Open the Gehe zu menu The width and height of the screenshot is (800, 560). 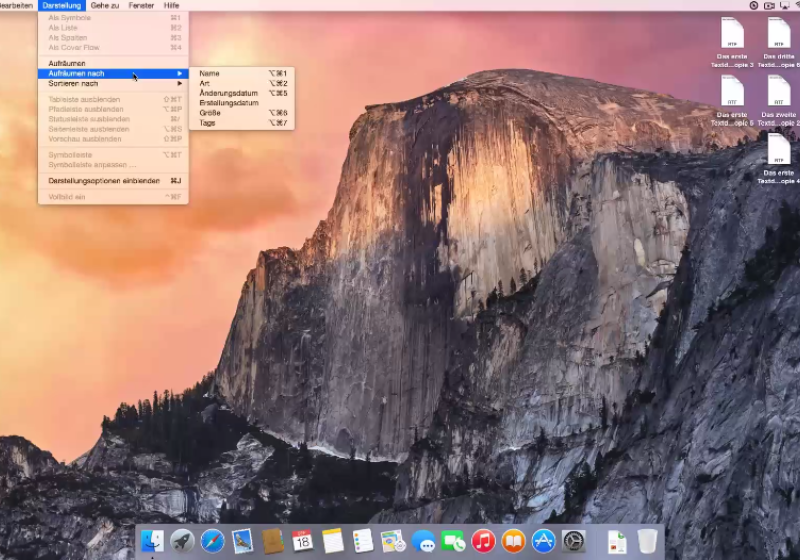[x=105, y=6]
